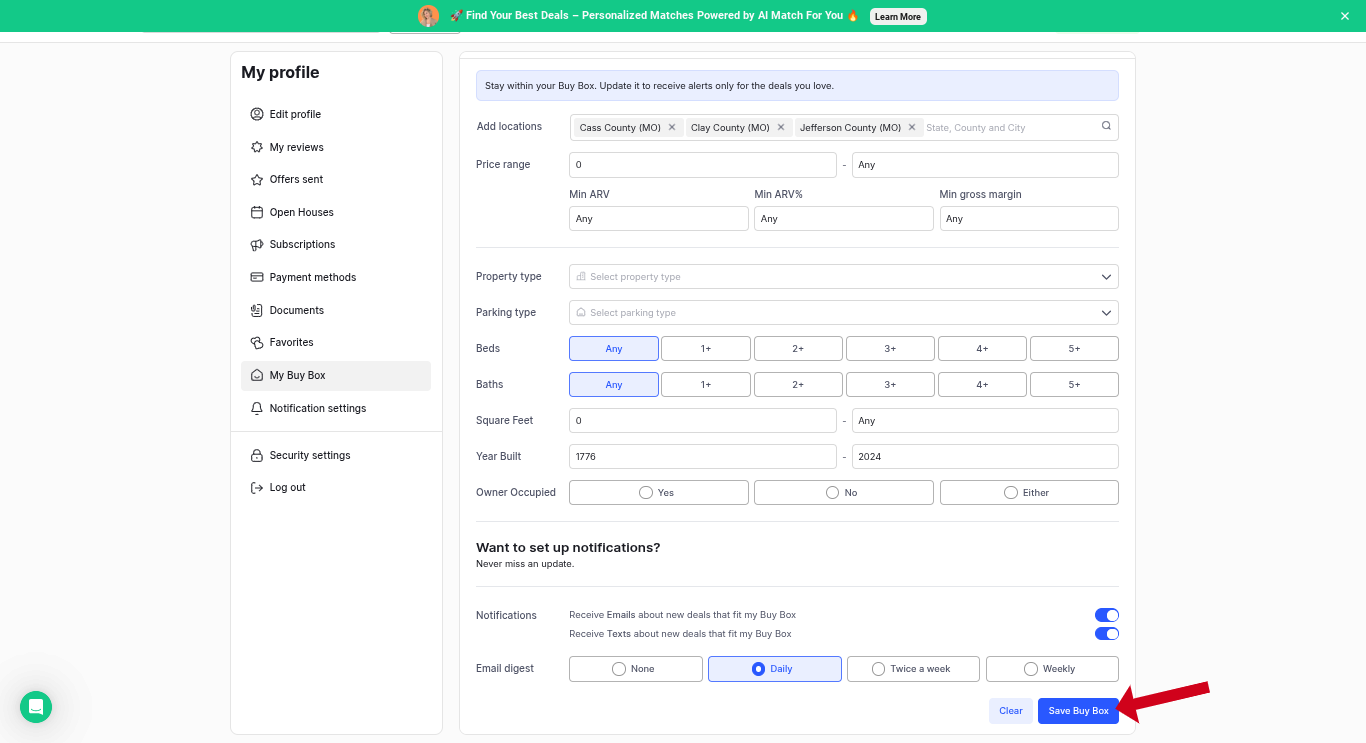Remove Jefferson County (MO) location tag
The height and width of the screenshot is (743, 1366).
912,127
